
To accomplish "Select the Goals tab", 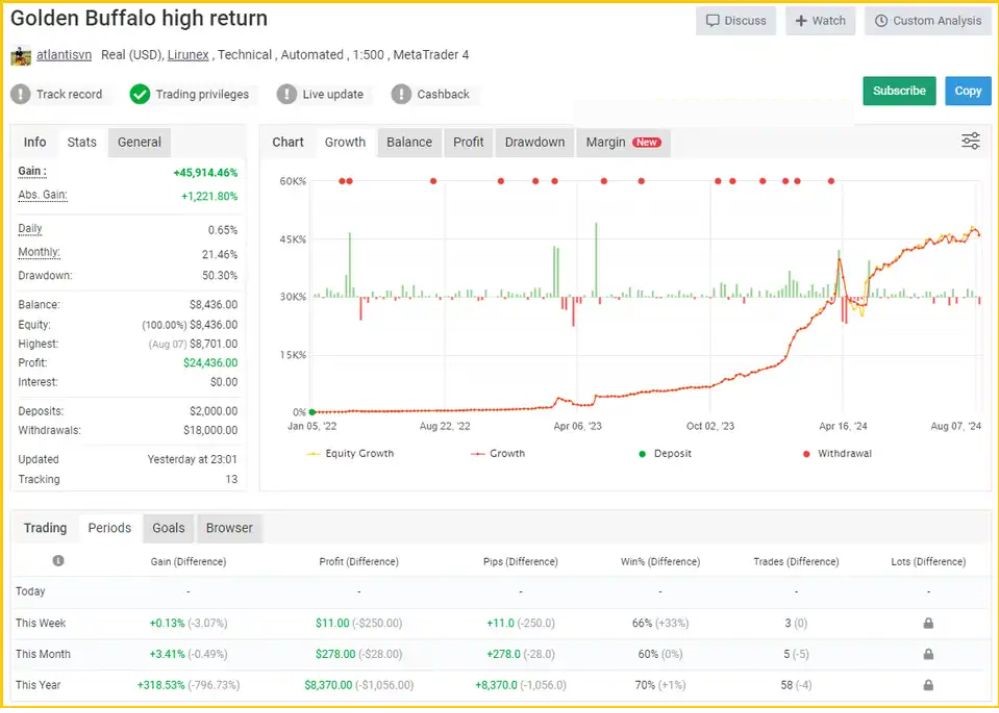I will click(x=168, y=528).
